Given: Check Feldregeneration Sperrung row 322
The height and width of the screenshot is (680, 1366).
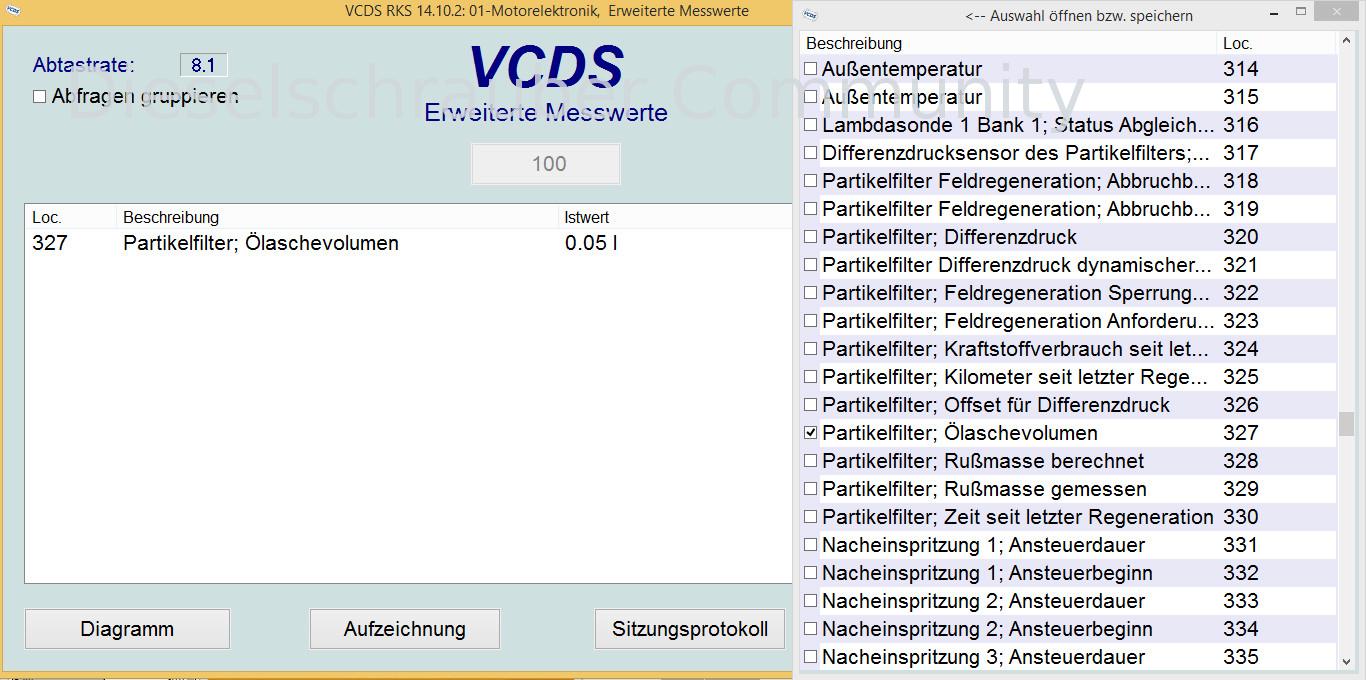Looking at the screenshot, I should (811, 293).
